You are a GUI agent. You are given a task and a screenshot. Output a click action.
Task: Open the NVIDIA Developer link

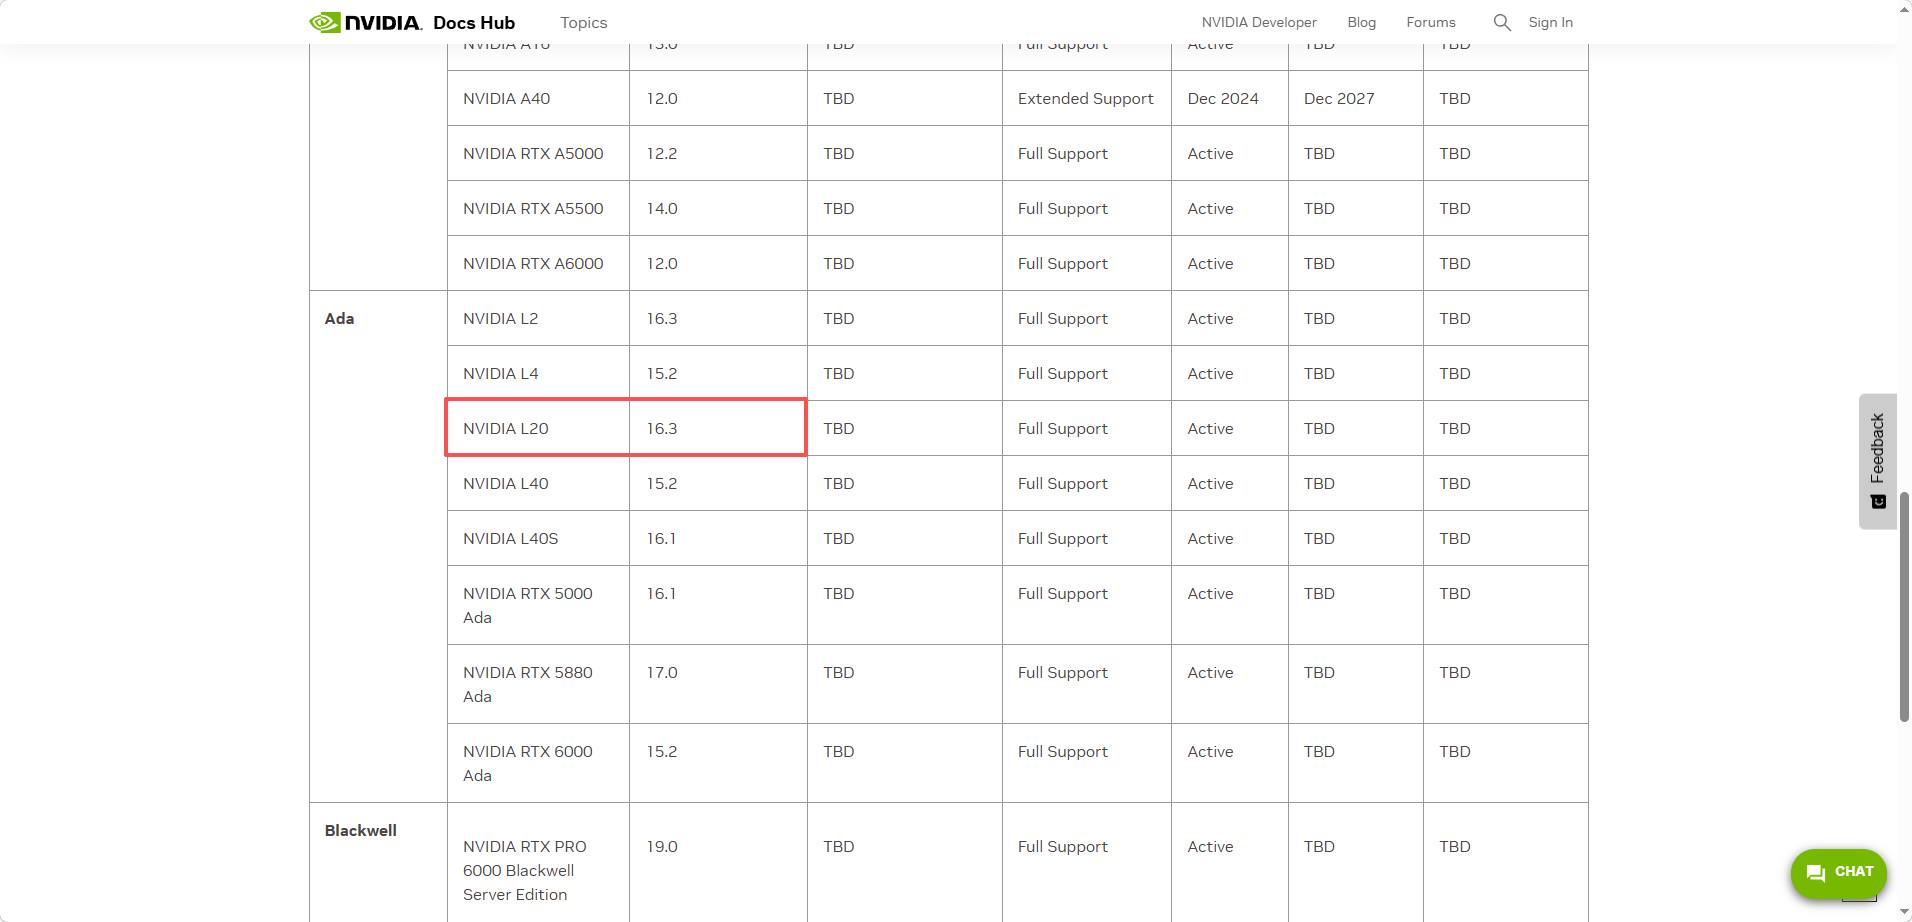(x=1258, y=22)
